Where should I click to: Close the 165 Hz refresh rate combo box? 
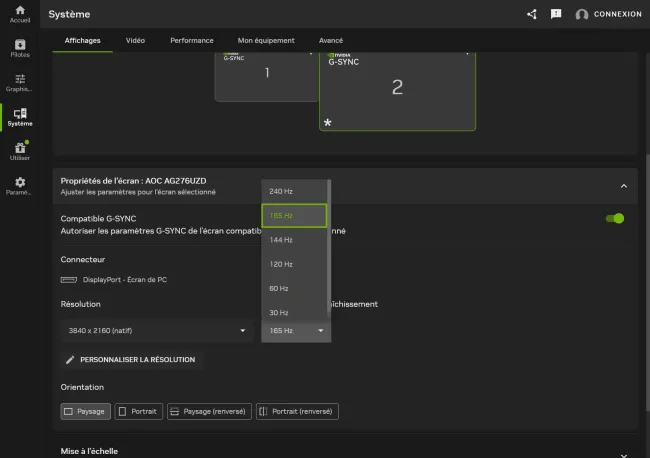[296, 330]
